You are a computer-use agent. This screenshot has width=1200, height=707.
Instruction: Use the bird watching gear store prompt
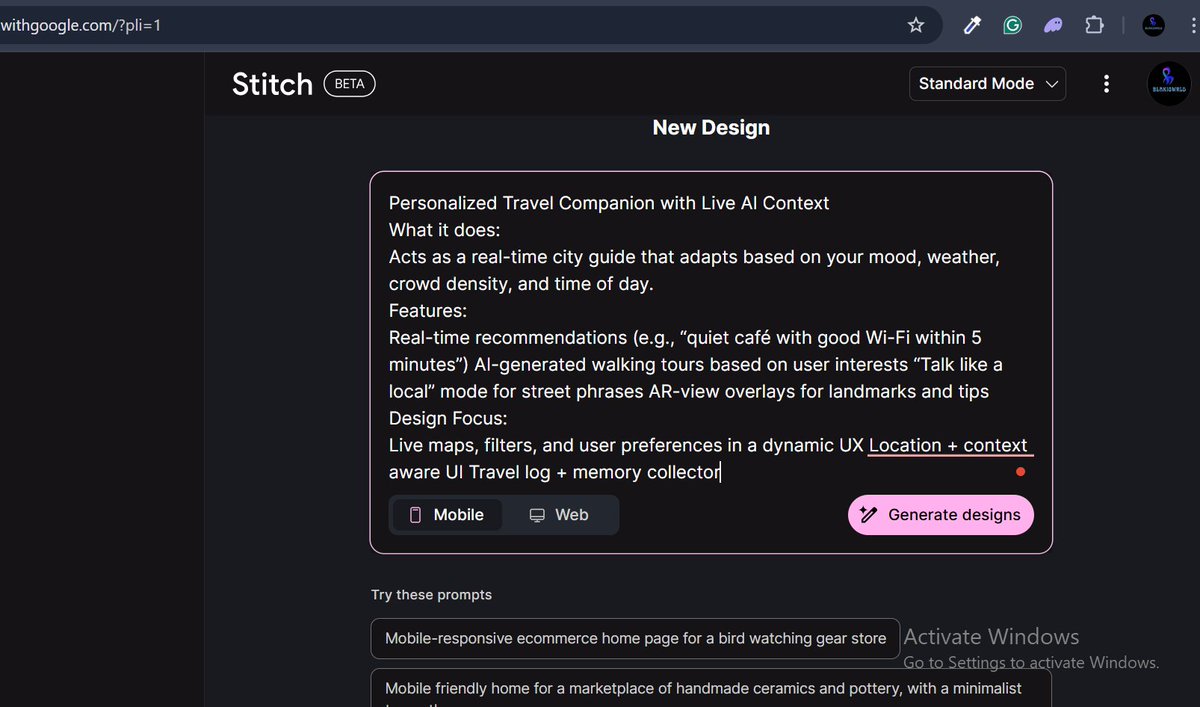(x=635, y=638)
